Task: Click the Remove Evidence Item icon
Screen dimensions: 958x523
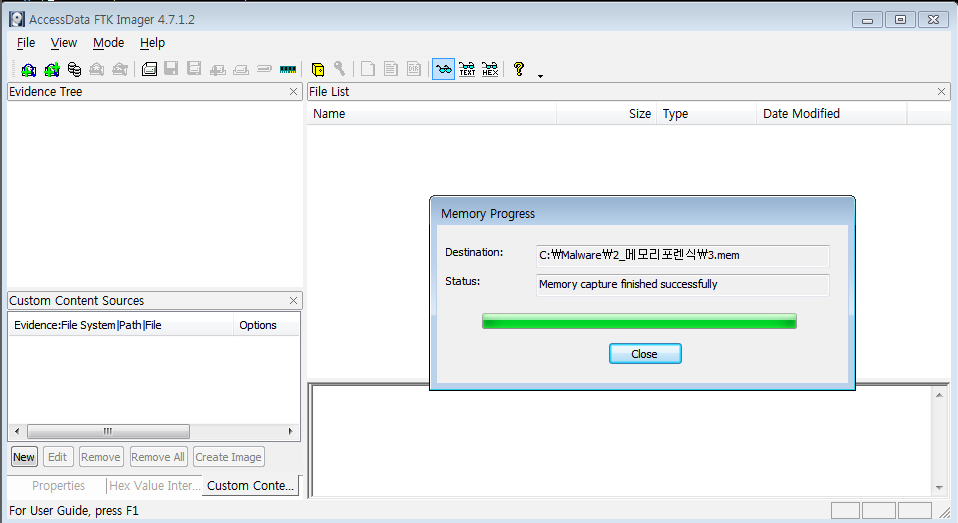Action: coord(97,69)
